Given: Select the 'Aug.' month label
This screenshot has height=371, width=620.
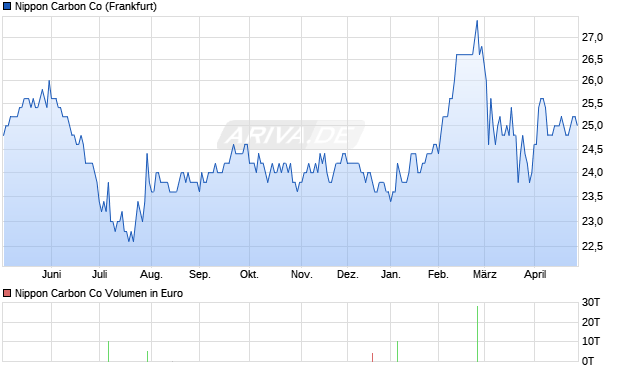Looking at the screenshot, I should click(x=151, y=274).
